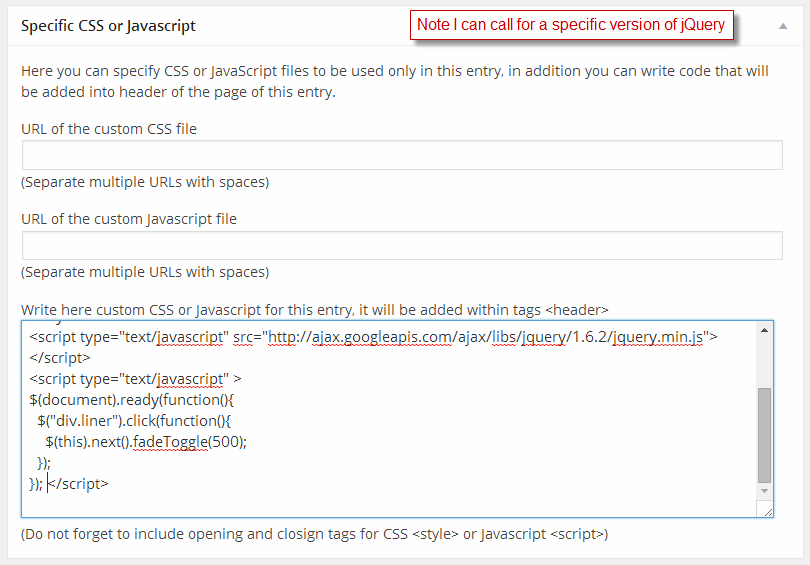Click the code textarea's scroll down arrow
This screenshot has height=565, width=810.
(765, 491)
